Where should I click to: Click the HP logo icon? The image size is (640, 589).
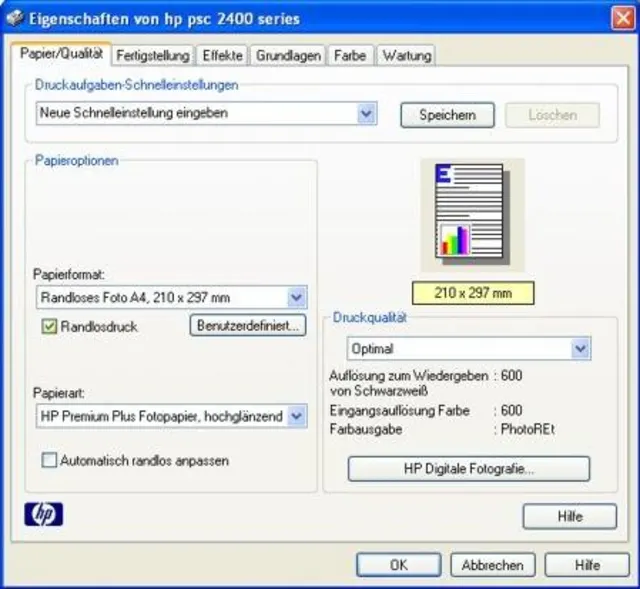pyautogui.click(x=43, y=514)
